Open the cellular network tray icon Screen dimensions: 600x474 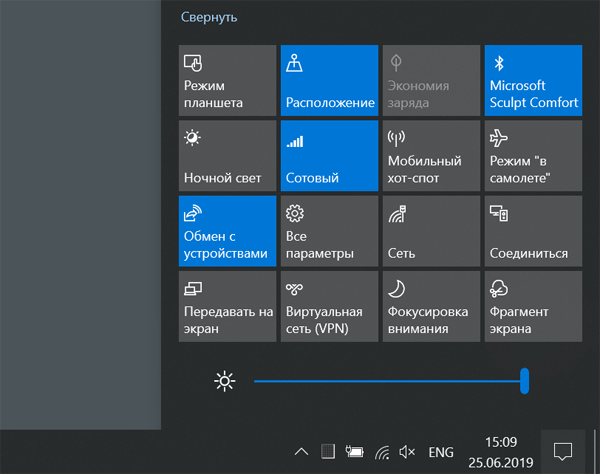382,452
